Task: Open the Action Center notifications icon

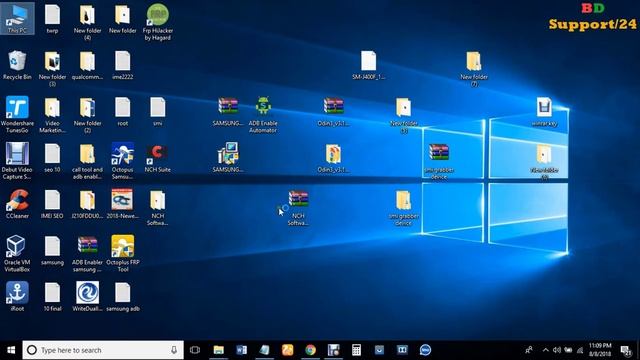Action: [625, 350]
